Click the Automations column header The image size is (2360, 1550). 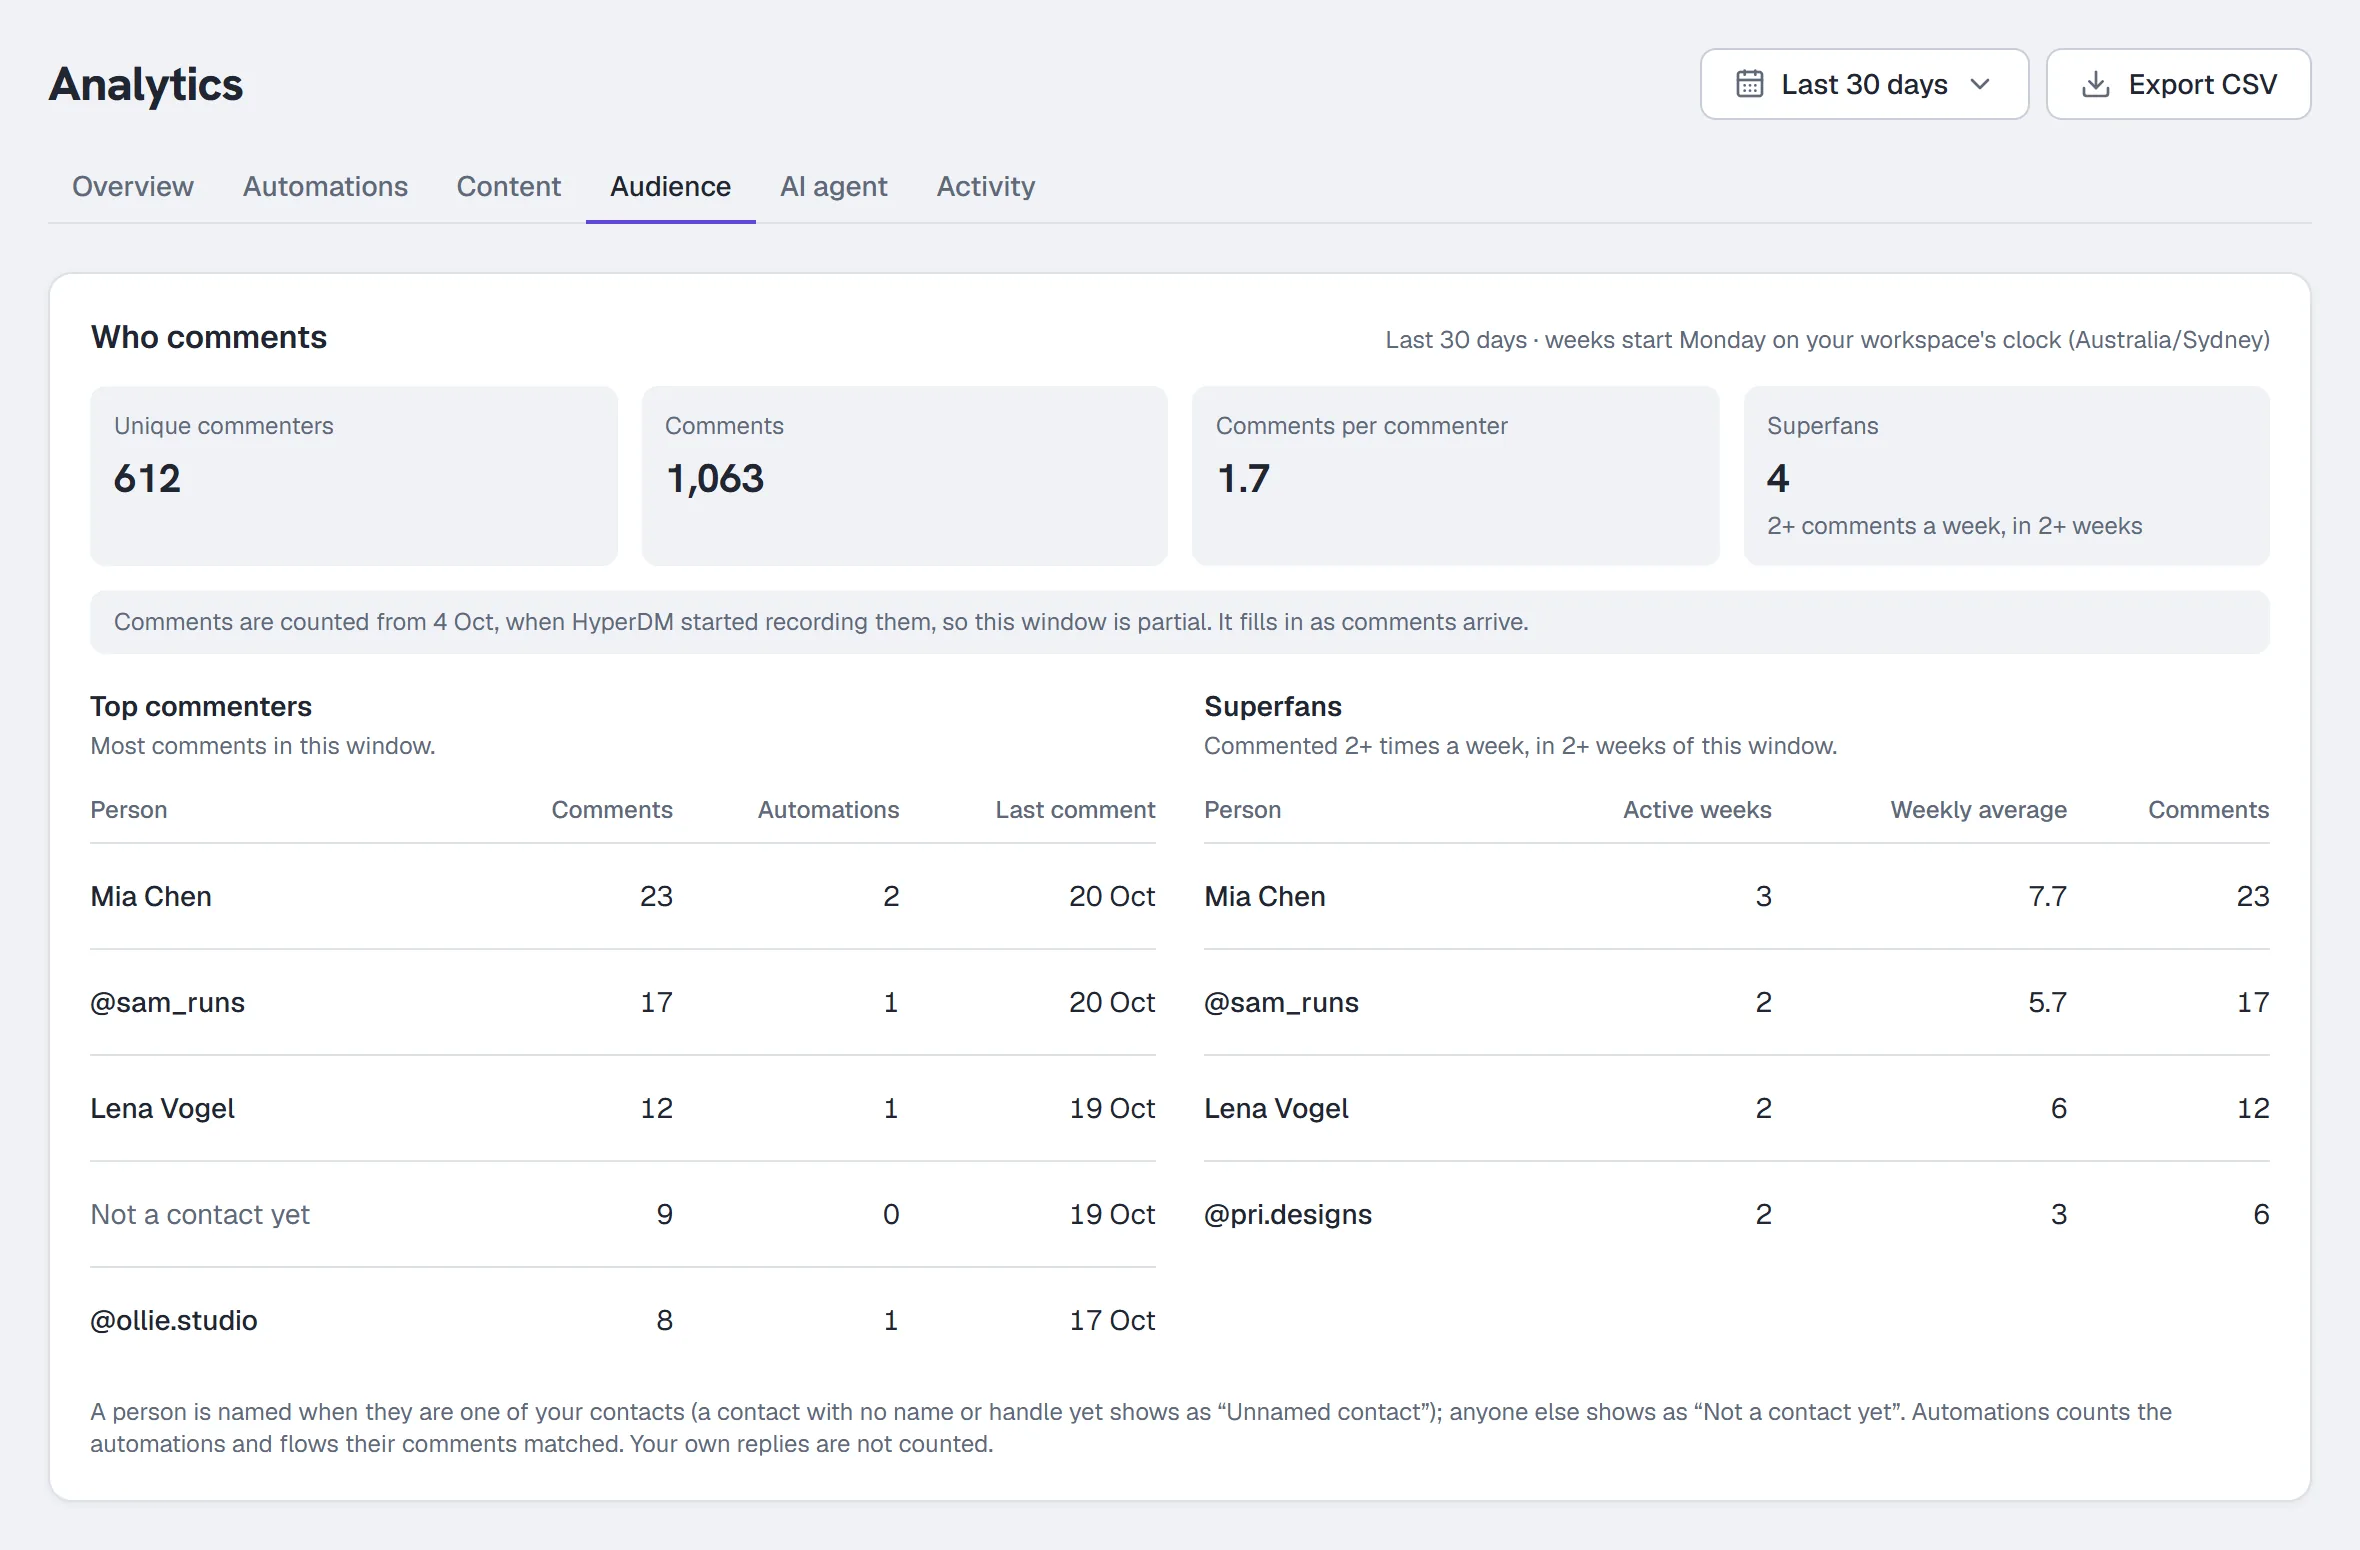[x=828, y=810]
